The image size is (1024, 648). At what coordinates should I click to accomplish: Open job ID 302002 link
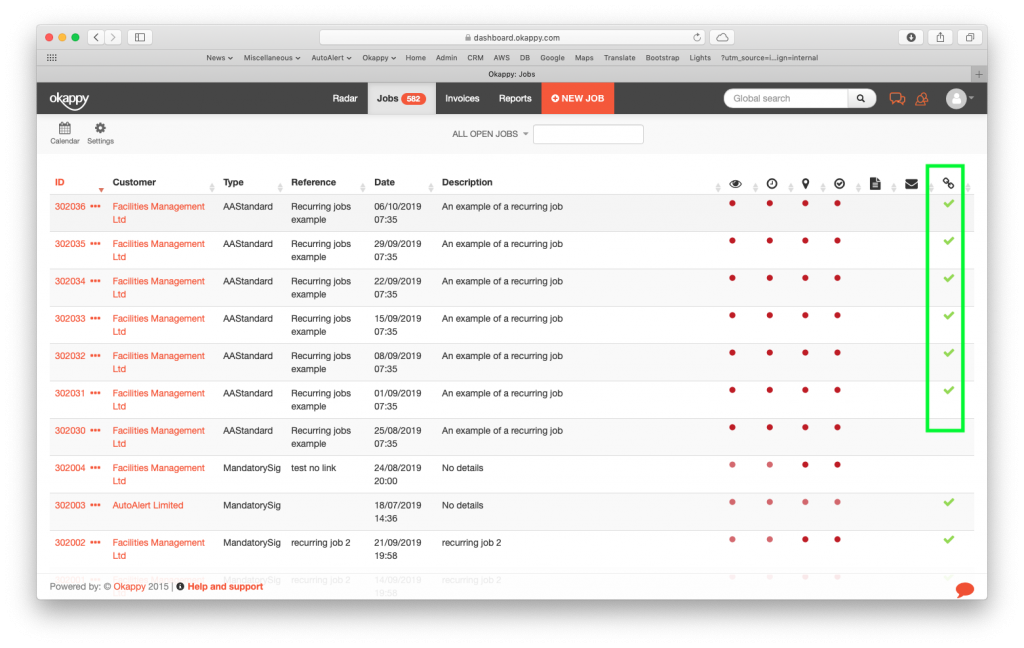(x=70, y=543)
